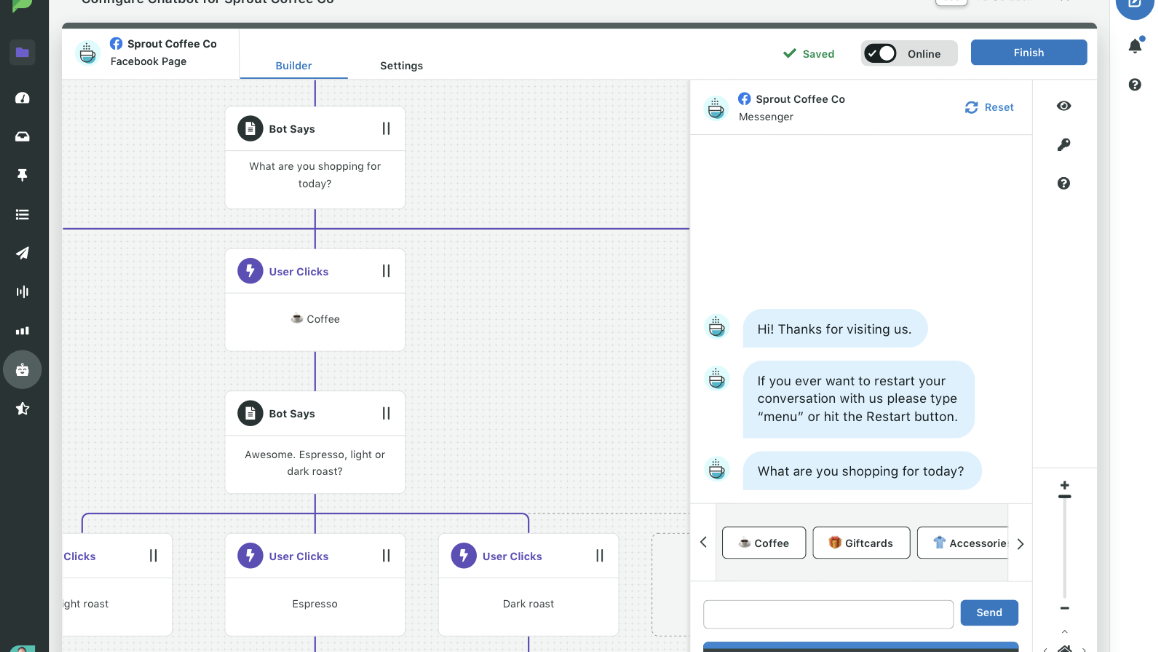Switch to the Settings tab
Image resolution: width=1158 pixels, height=652 pixels.
pos(401,66)
